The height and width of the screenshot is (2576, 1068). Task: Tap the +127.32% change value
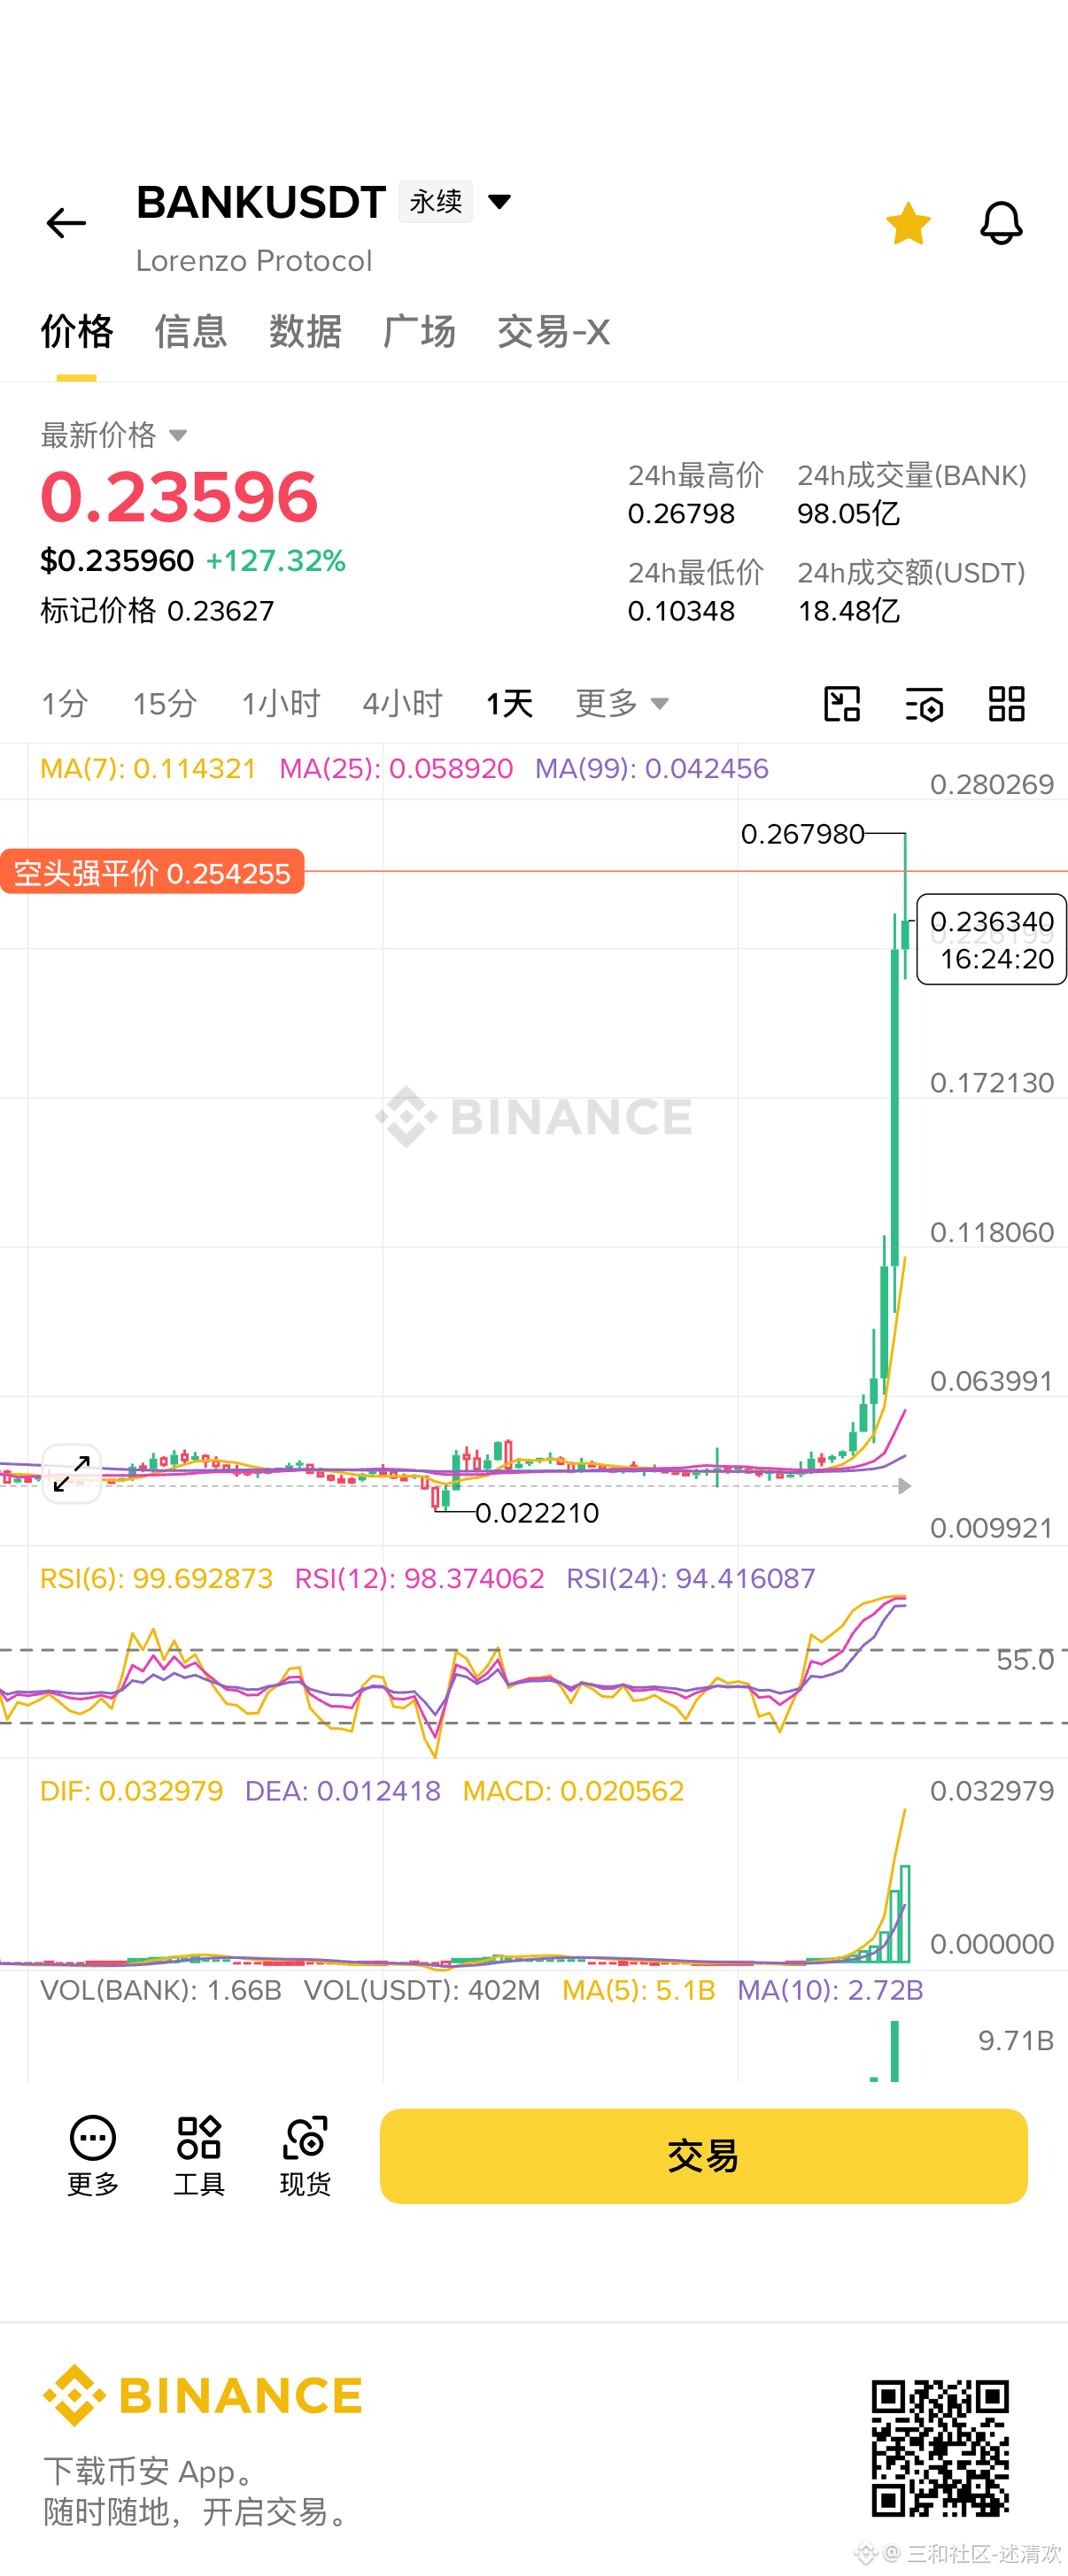click(275, 561)
